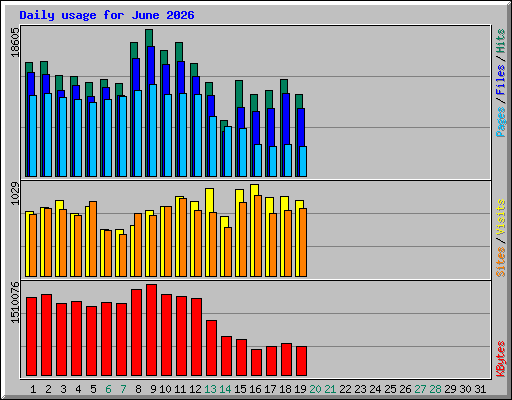
Task: Click the yellow visits bar for day 13
Action: pos(209,200)
